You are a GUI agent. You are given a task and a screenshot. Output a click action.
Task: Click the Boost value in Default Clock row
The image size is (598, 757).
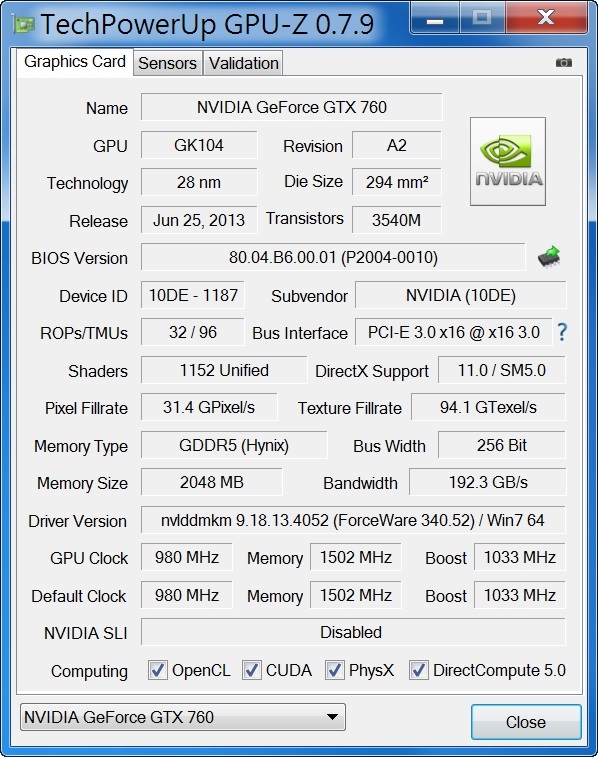(520, 595)
